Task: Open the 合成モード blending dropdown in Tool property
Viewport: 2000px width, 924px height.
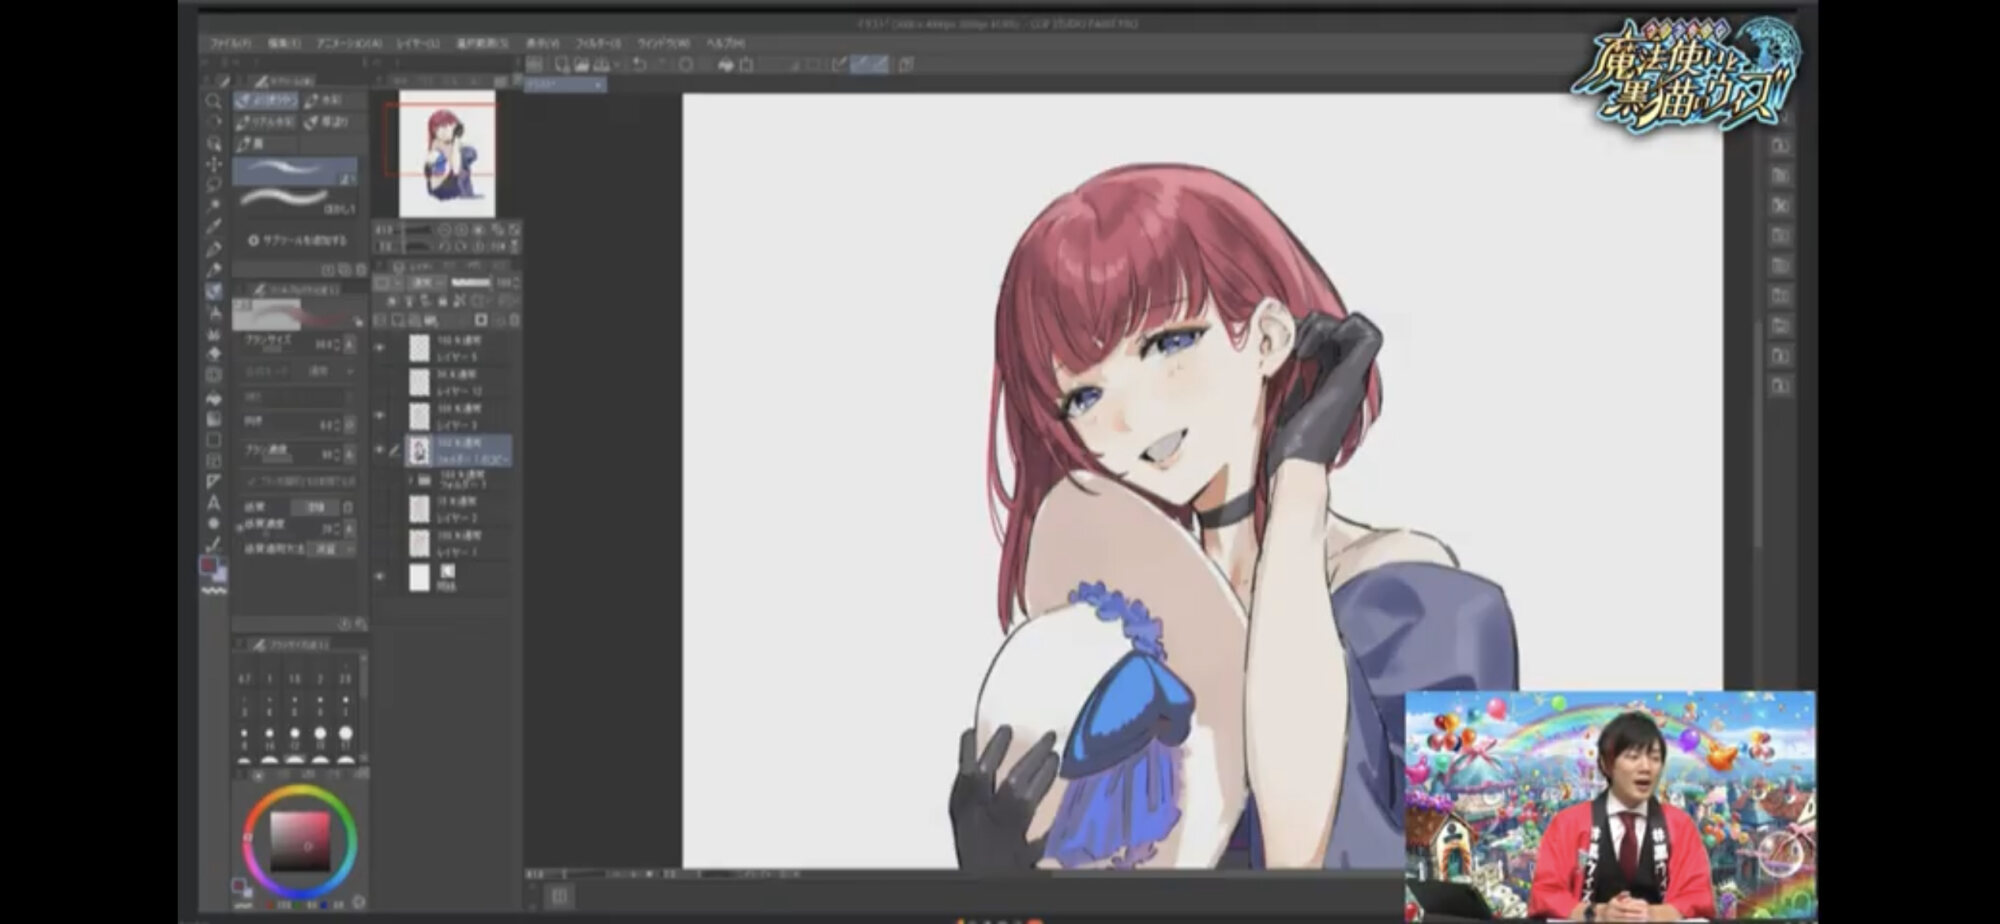Action: (330, 371)
